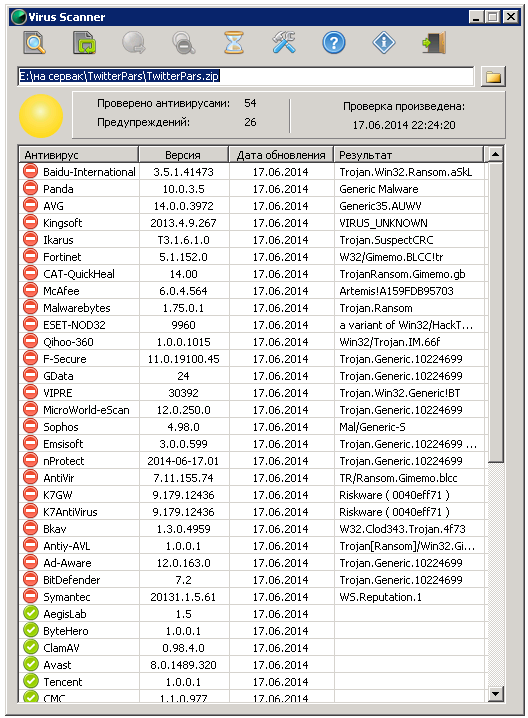The width and height of the screenshot is (528, 718).
Task: Sort by the Антивирус column header
Action: (x=79, y=155)
